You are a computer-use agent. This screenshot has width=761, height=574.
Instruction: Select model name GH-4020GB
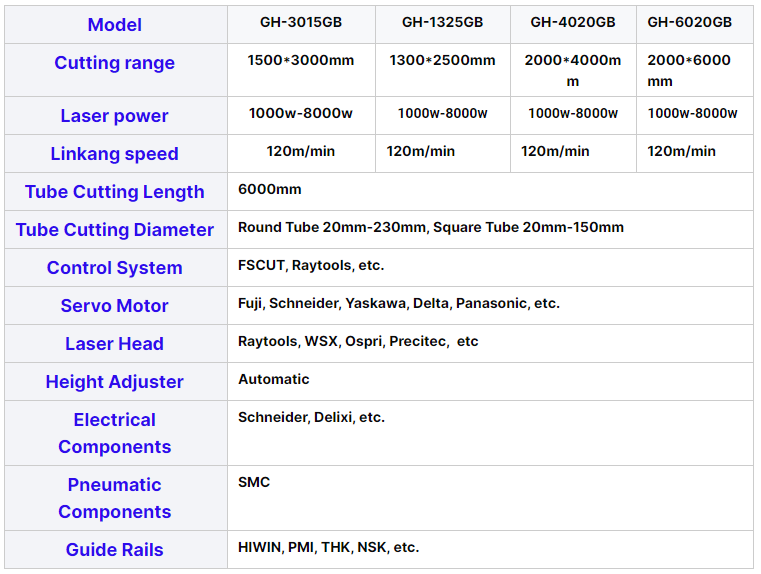tap(573, 22)
